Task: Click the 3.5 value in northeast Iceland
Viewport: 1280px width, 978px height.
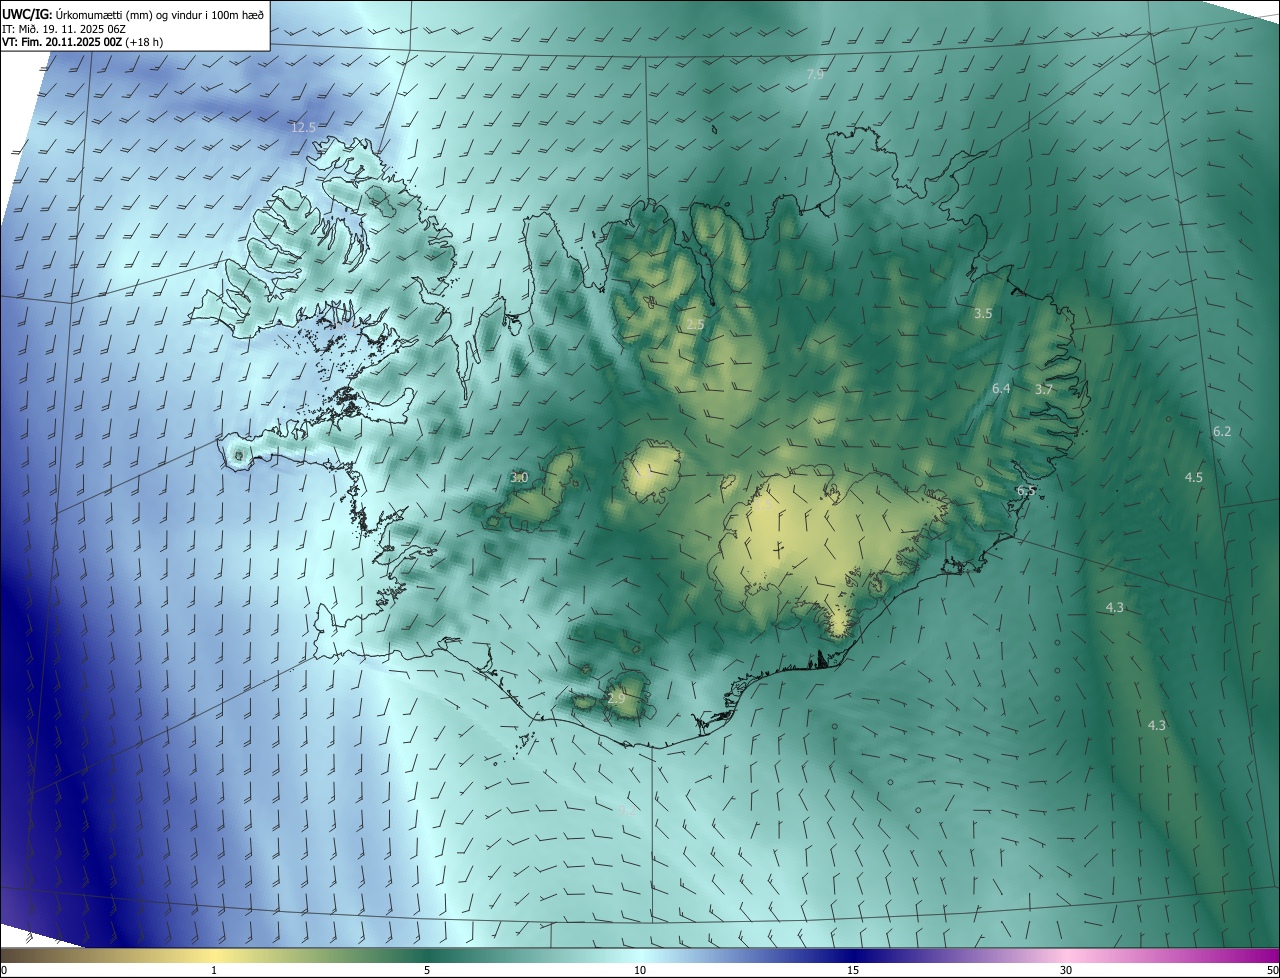Action: [983, 313]
